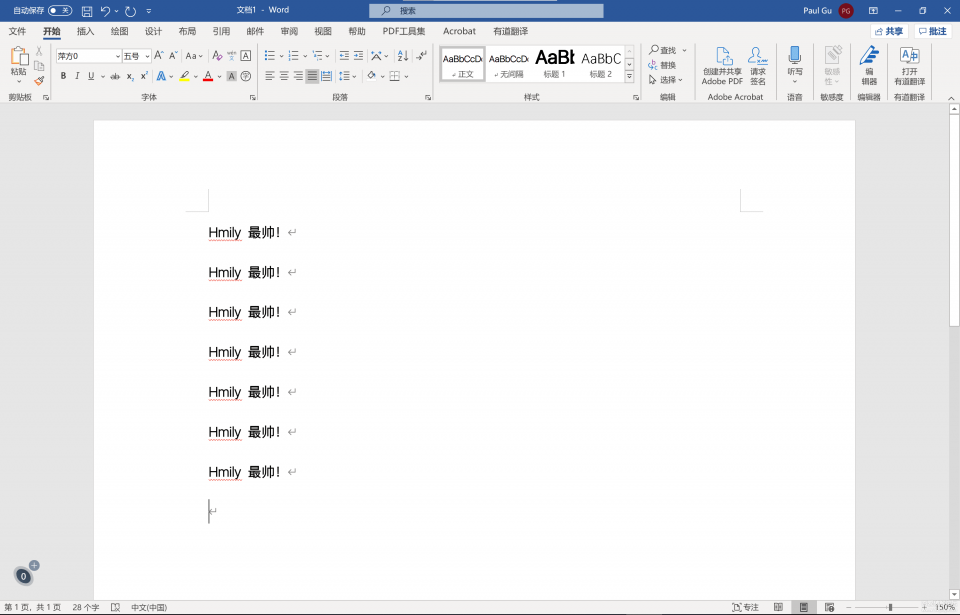Click the yellow text highlight color button
Viewport: 960px width, 615px height.
tap(184, 76)
